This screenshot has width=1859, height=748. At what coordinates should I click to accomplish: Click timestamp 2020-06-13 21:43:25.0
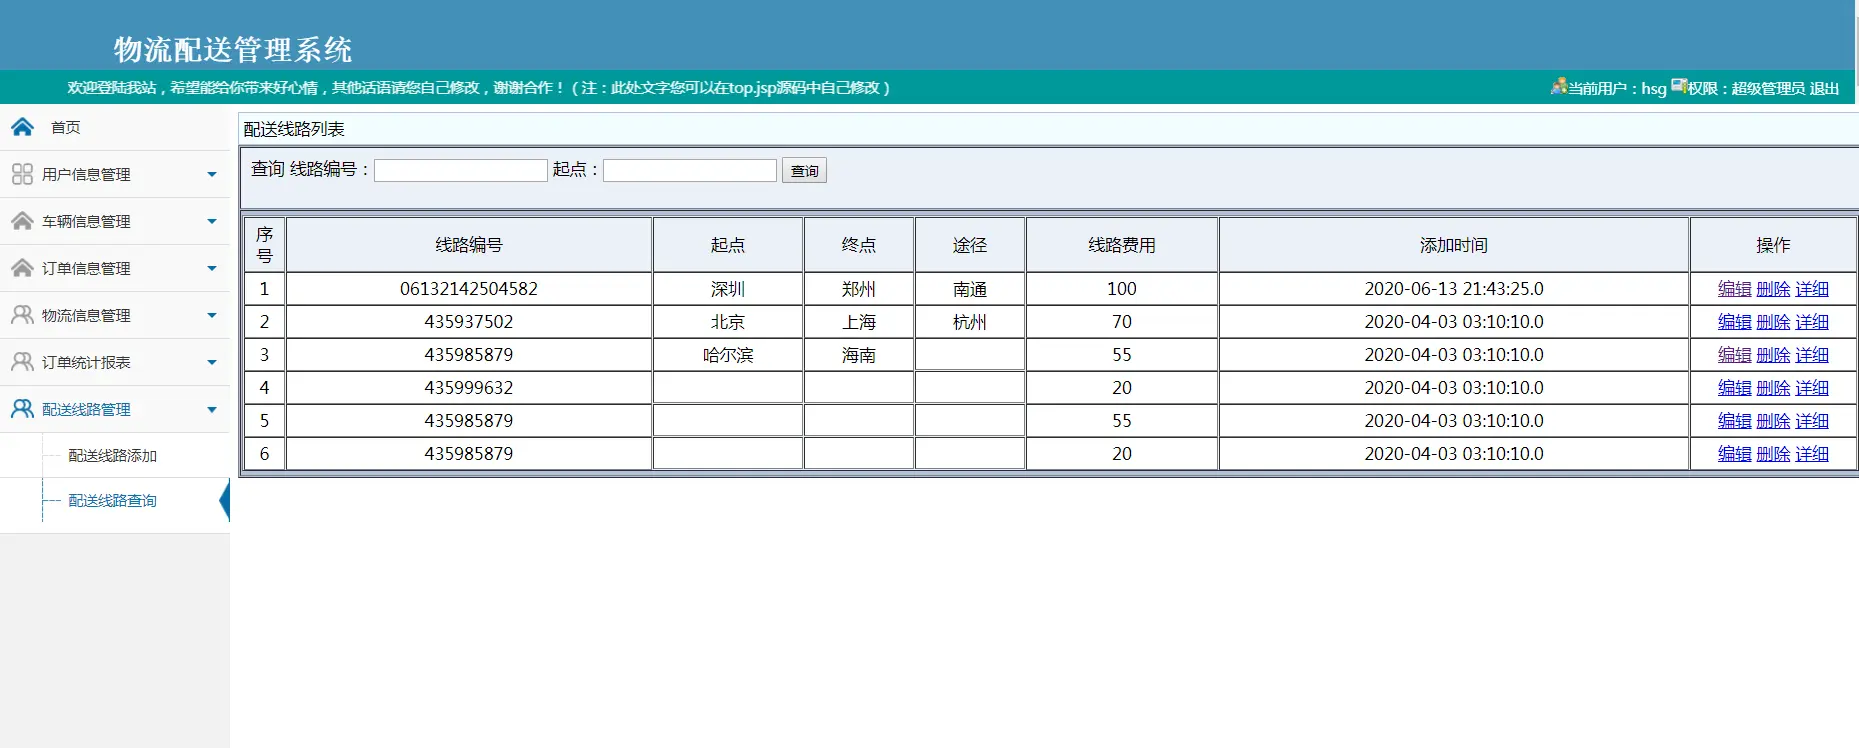1454,289
